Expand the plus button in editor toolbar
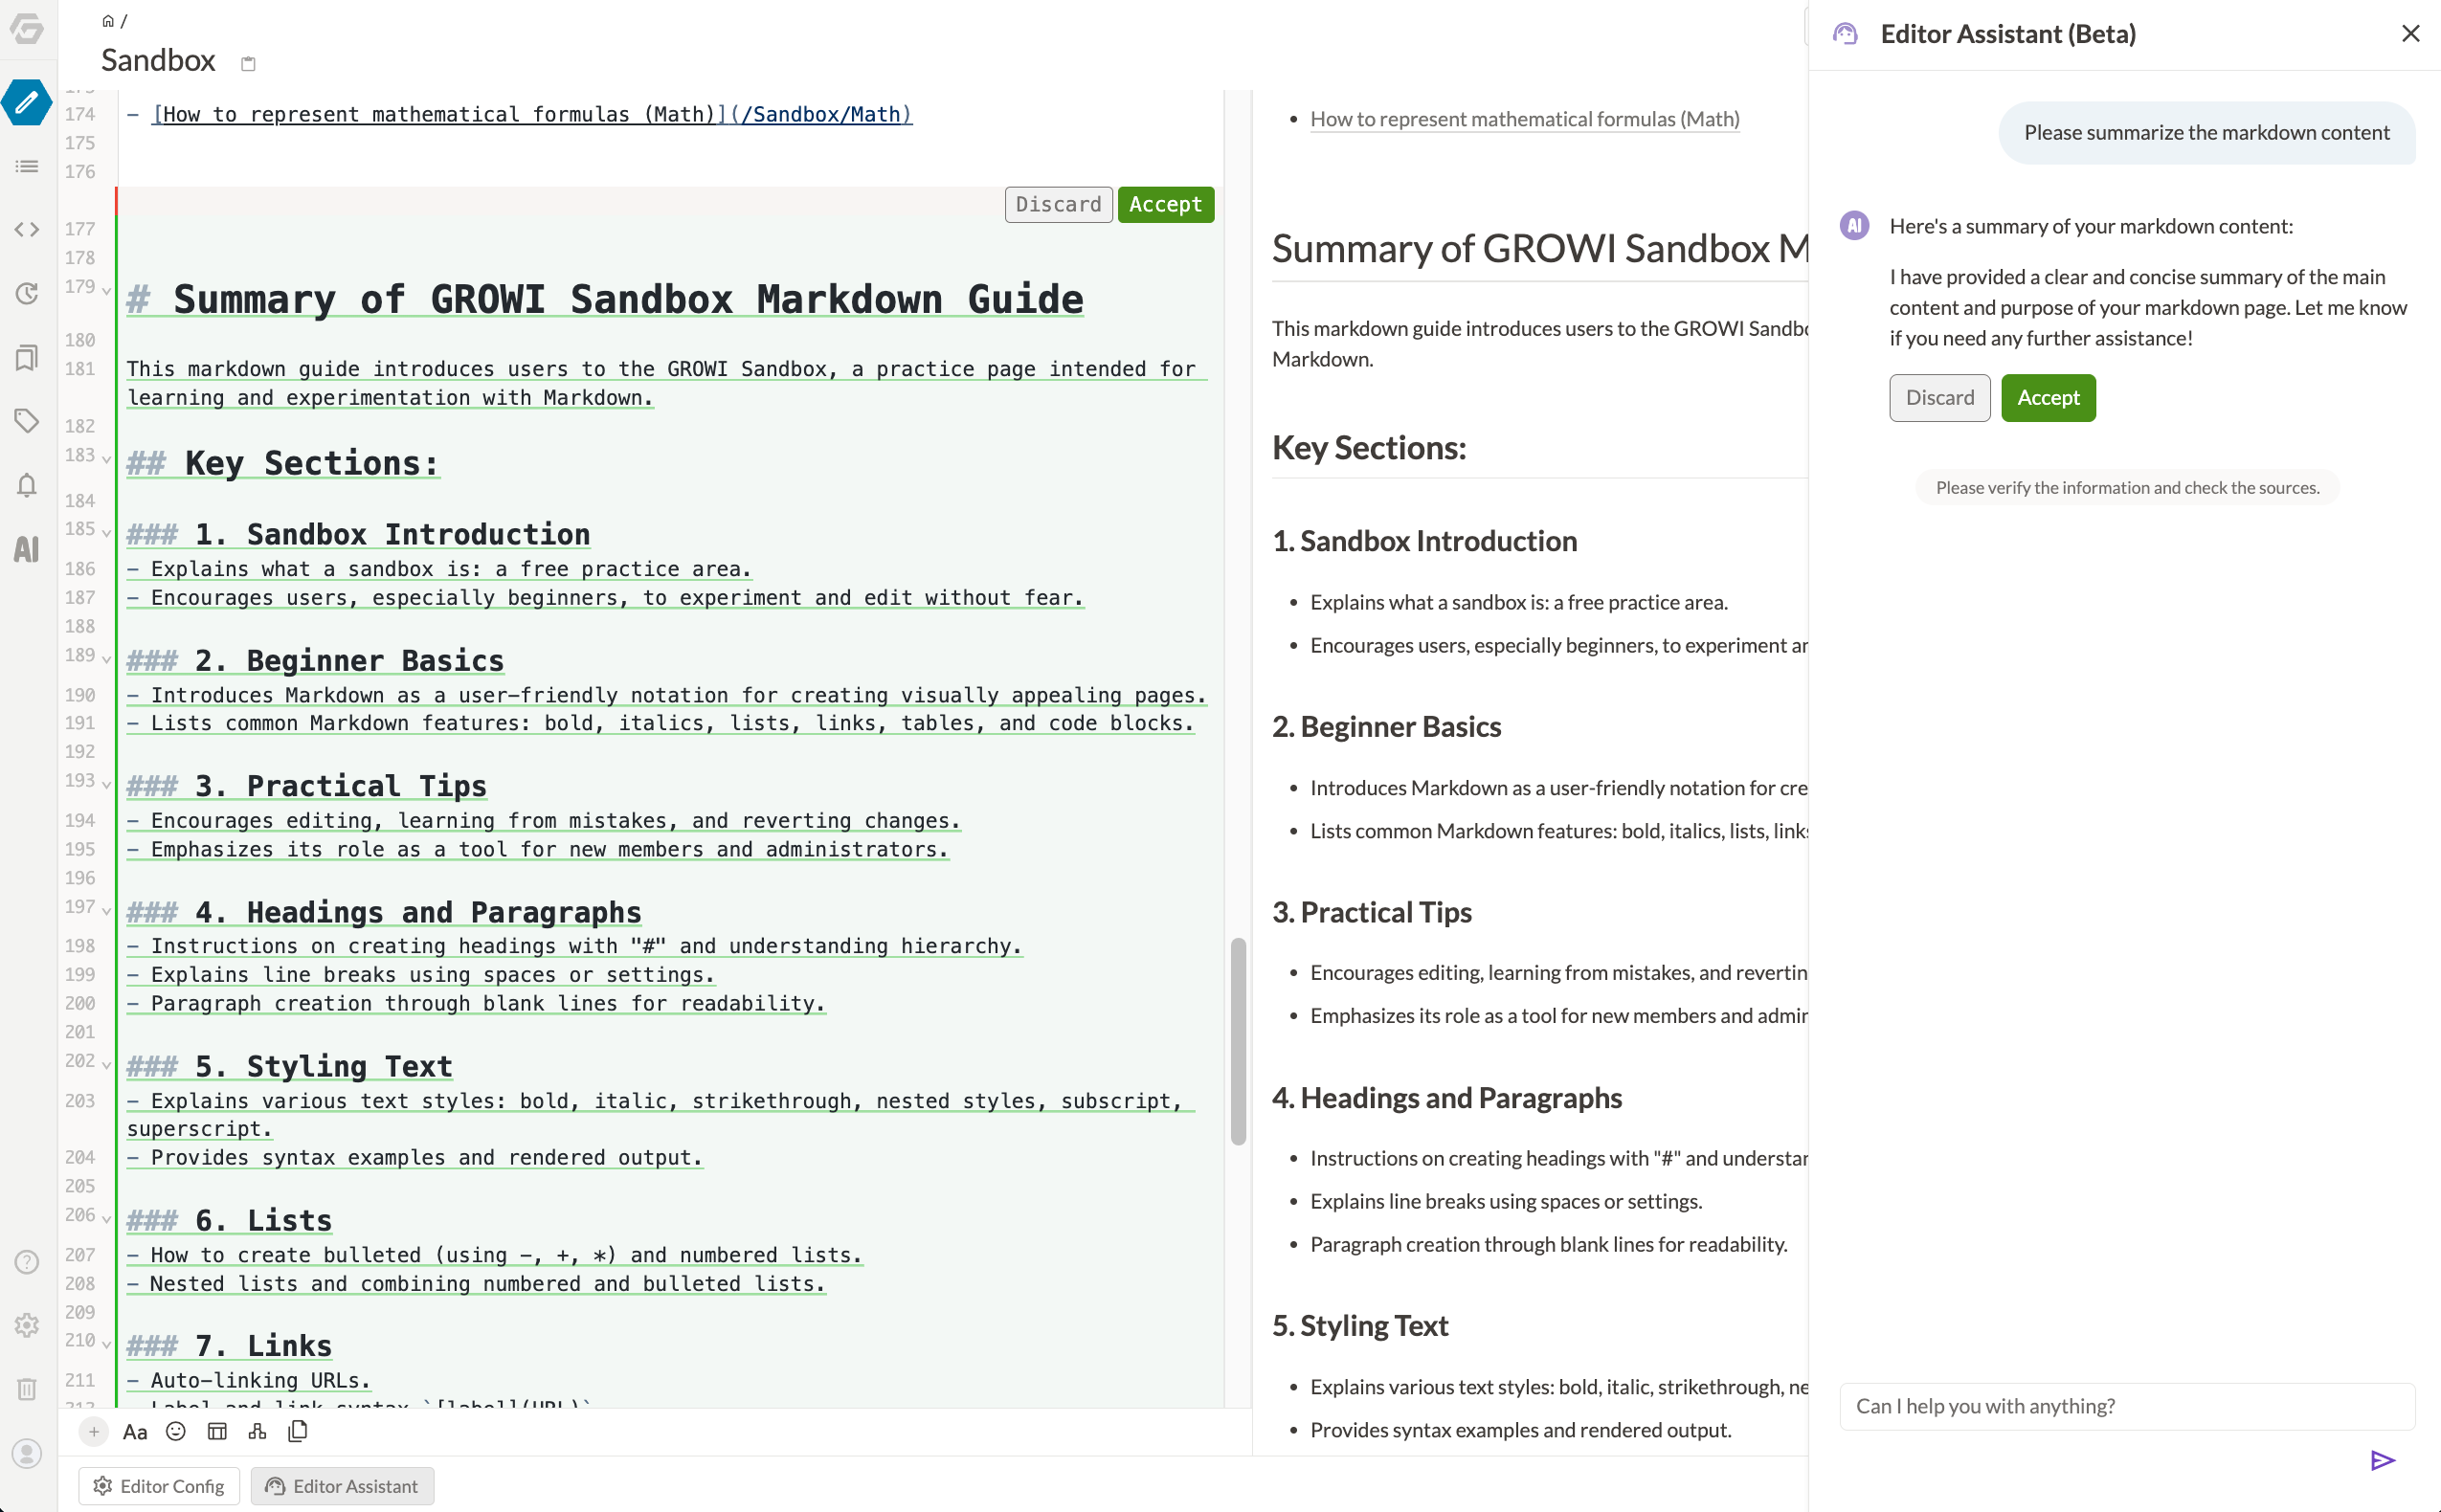The width and height of the screenshot is (2441, 1512). (94, 1431)
